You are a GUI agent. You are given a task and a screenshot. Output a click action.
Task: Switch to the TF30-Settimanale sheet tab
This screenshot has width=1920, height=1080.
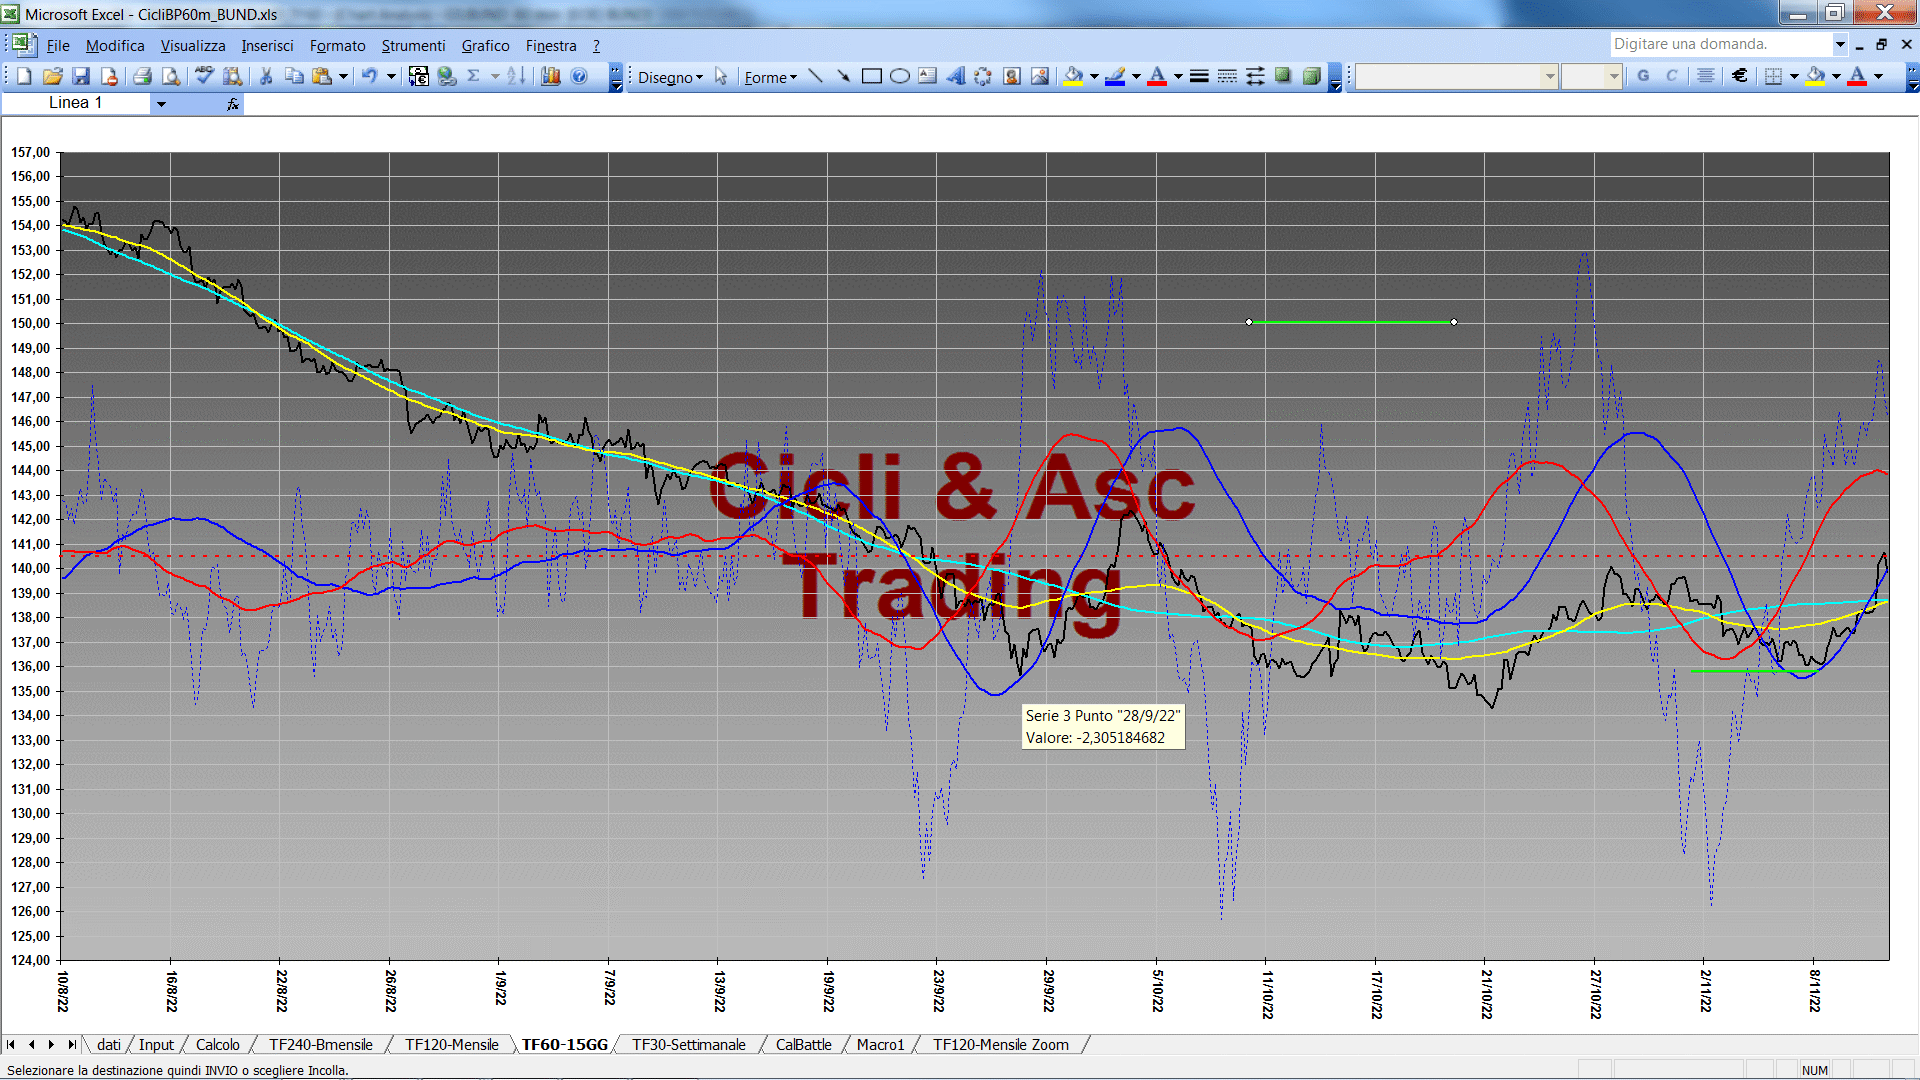(x=689, y=1045)
